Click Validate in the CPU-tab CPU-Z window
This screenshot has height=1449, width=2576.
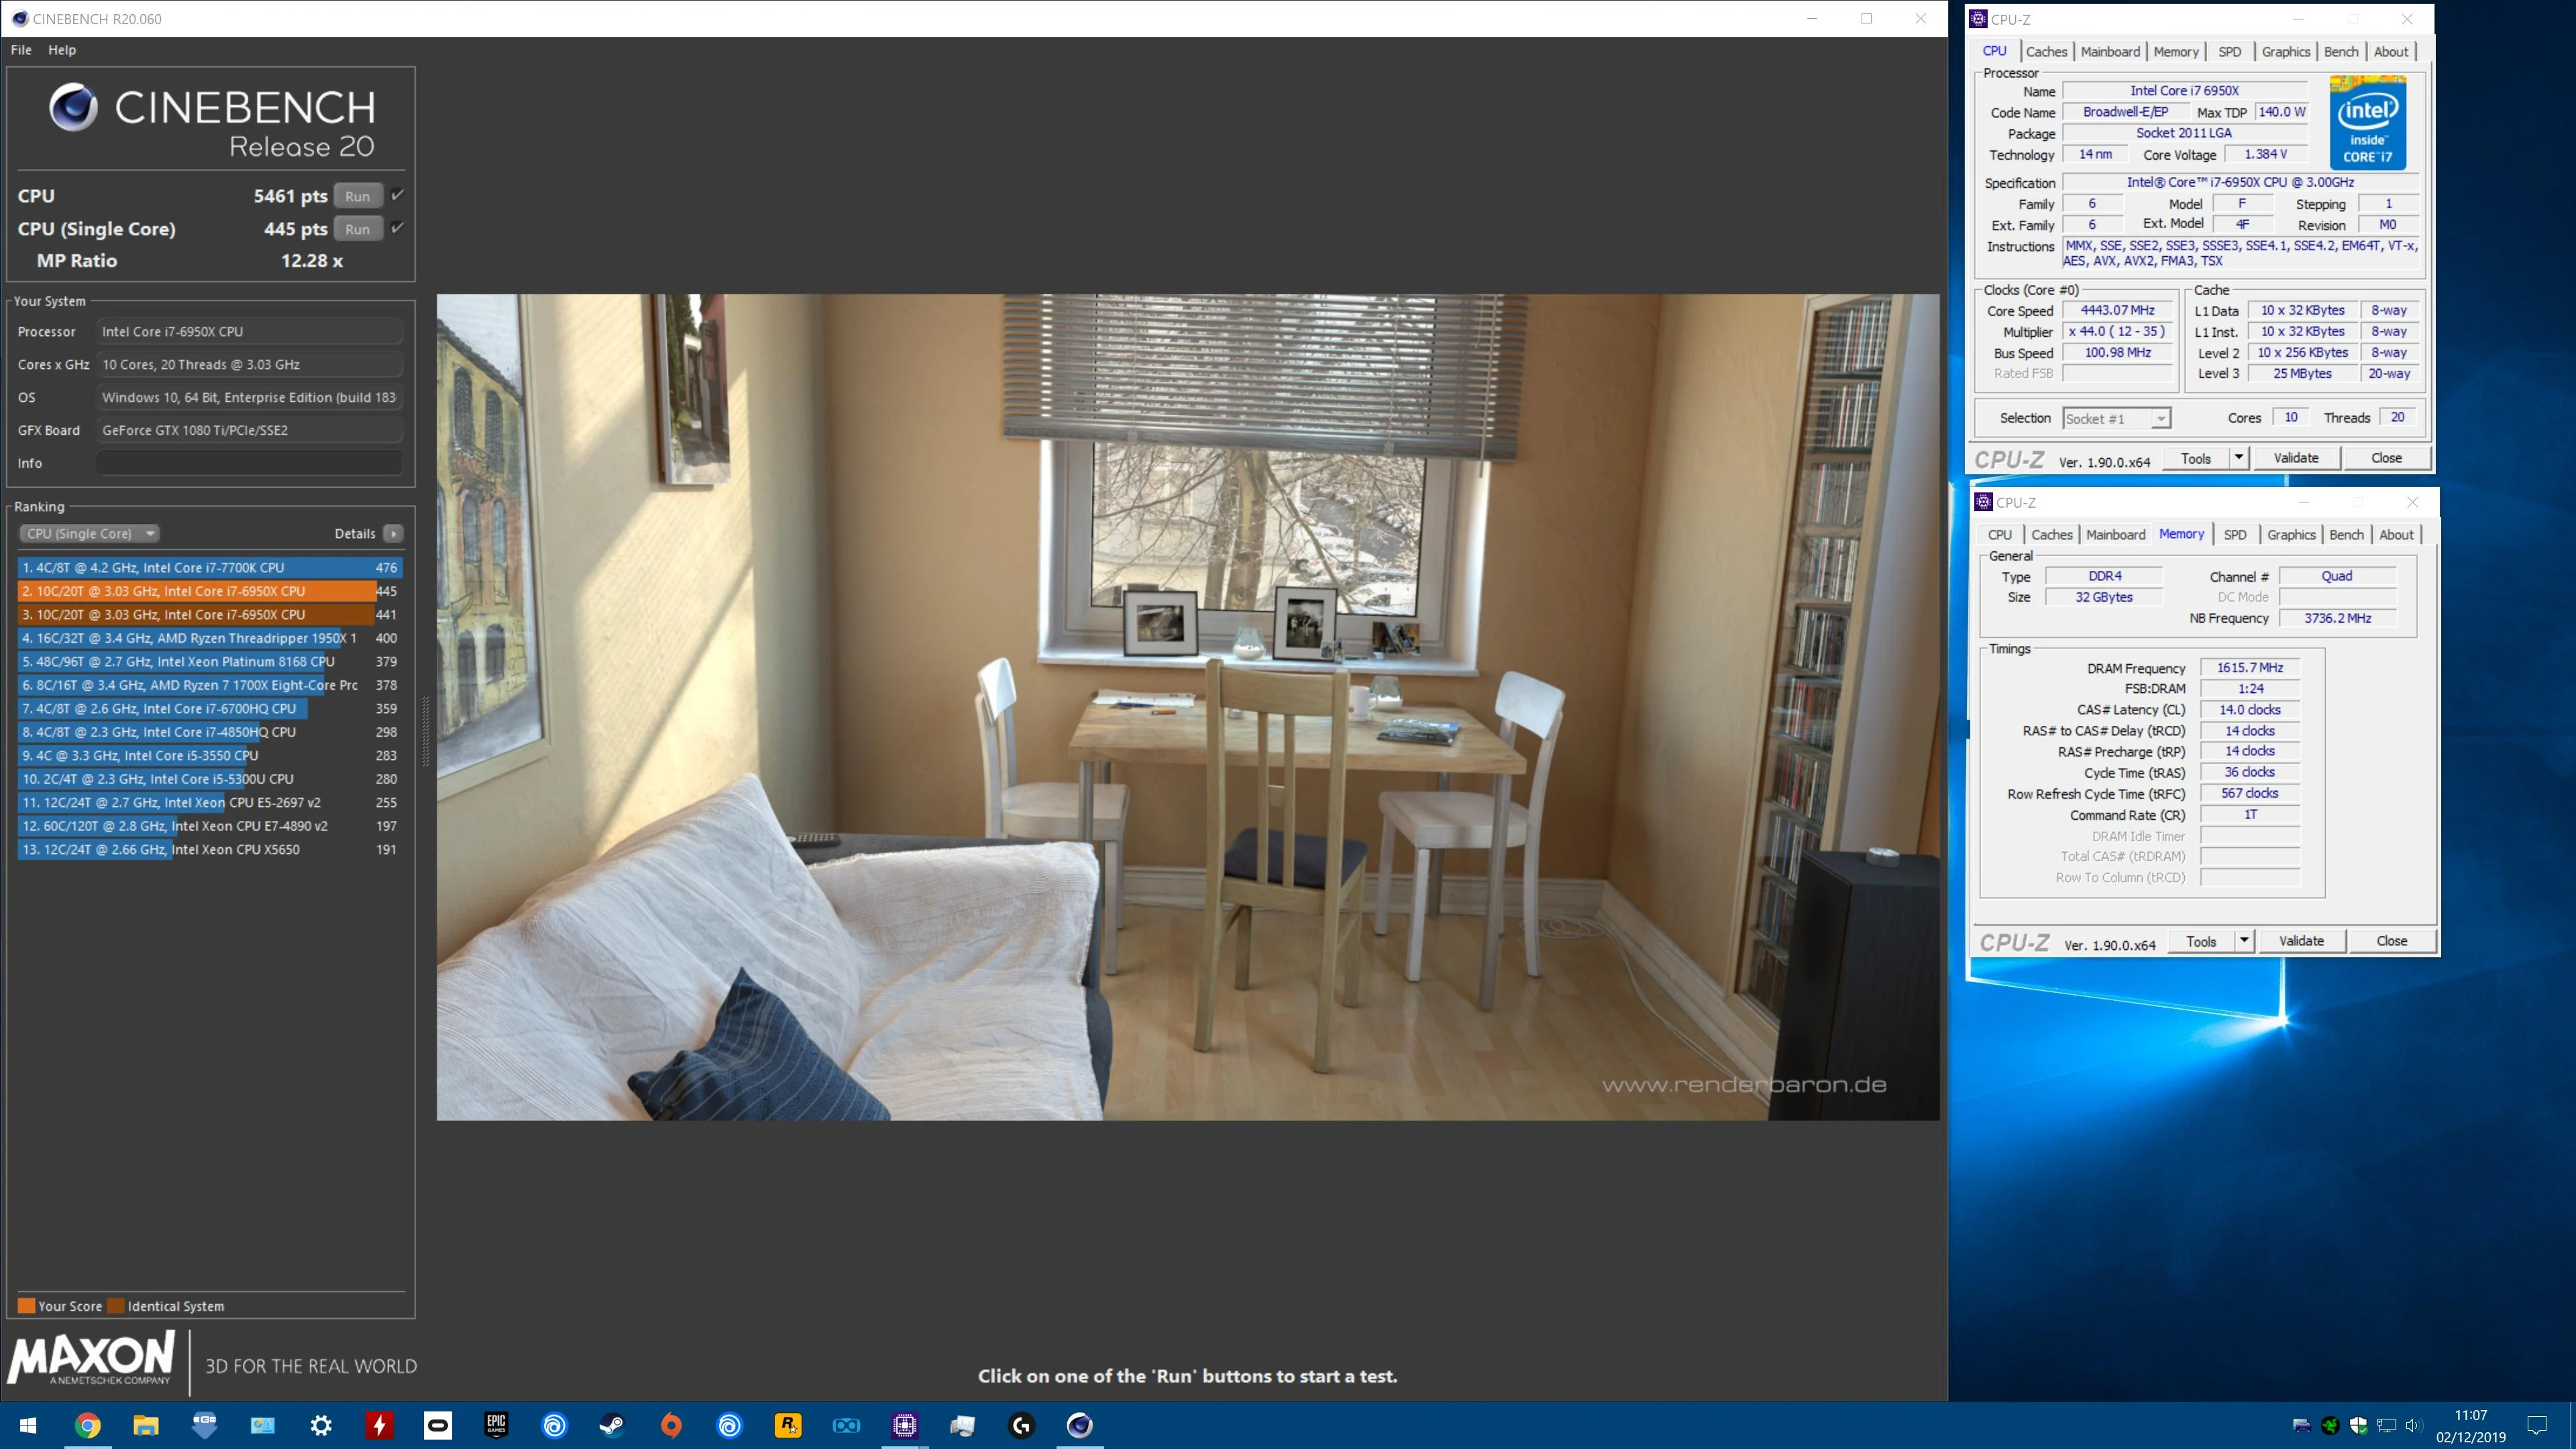click(2295, 457)
